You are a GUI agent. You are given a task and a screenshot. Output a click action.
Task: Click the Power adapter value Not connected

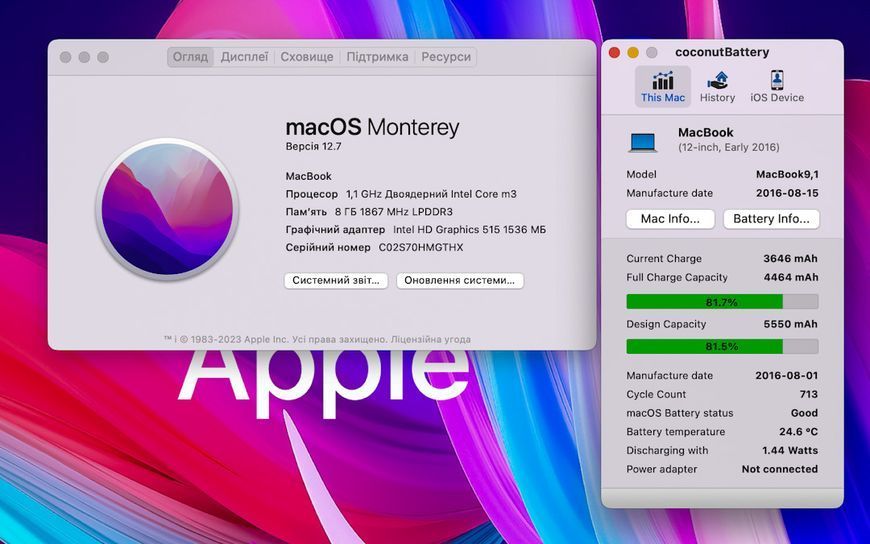(x=780, y=469)
